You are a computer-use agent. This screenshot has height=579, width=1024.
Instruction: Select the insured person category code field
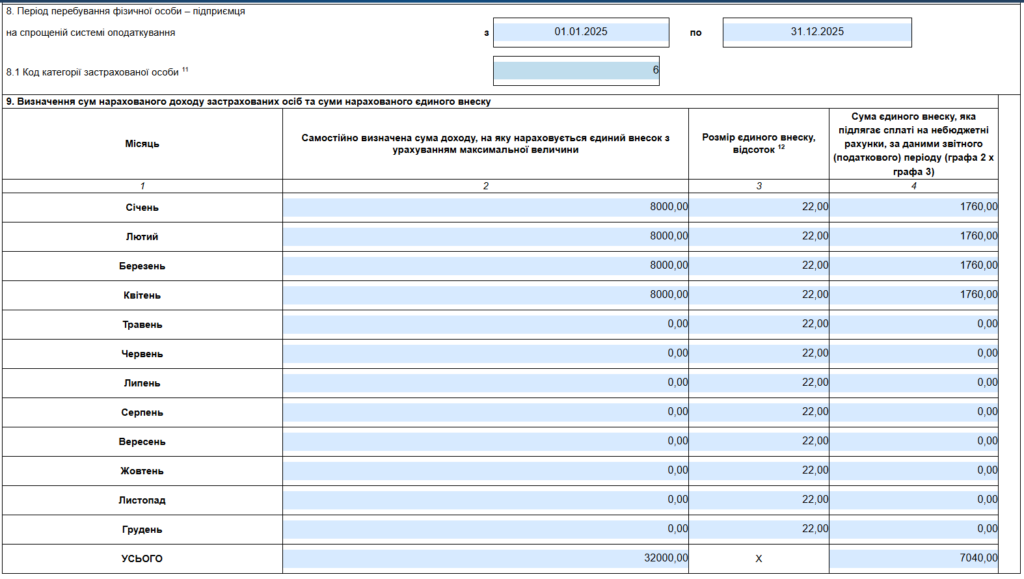[x=576, y=71]
